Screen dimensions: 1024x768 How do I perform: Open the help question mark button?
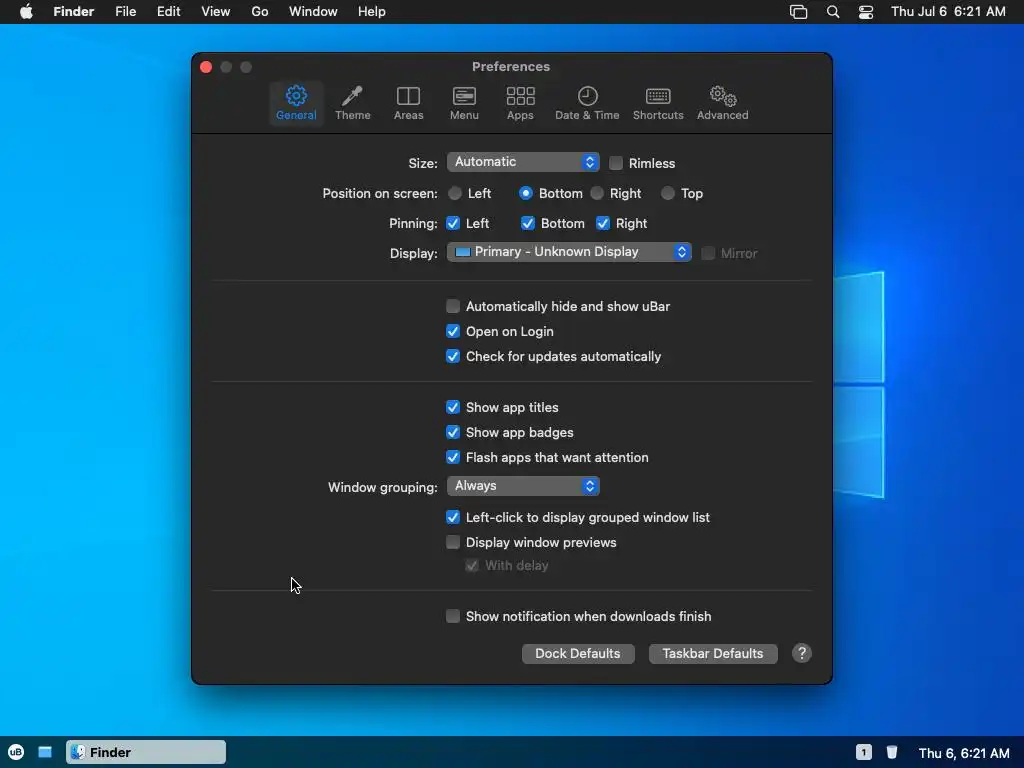pyautogui.click(x=802, y=653)
